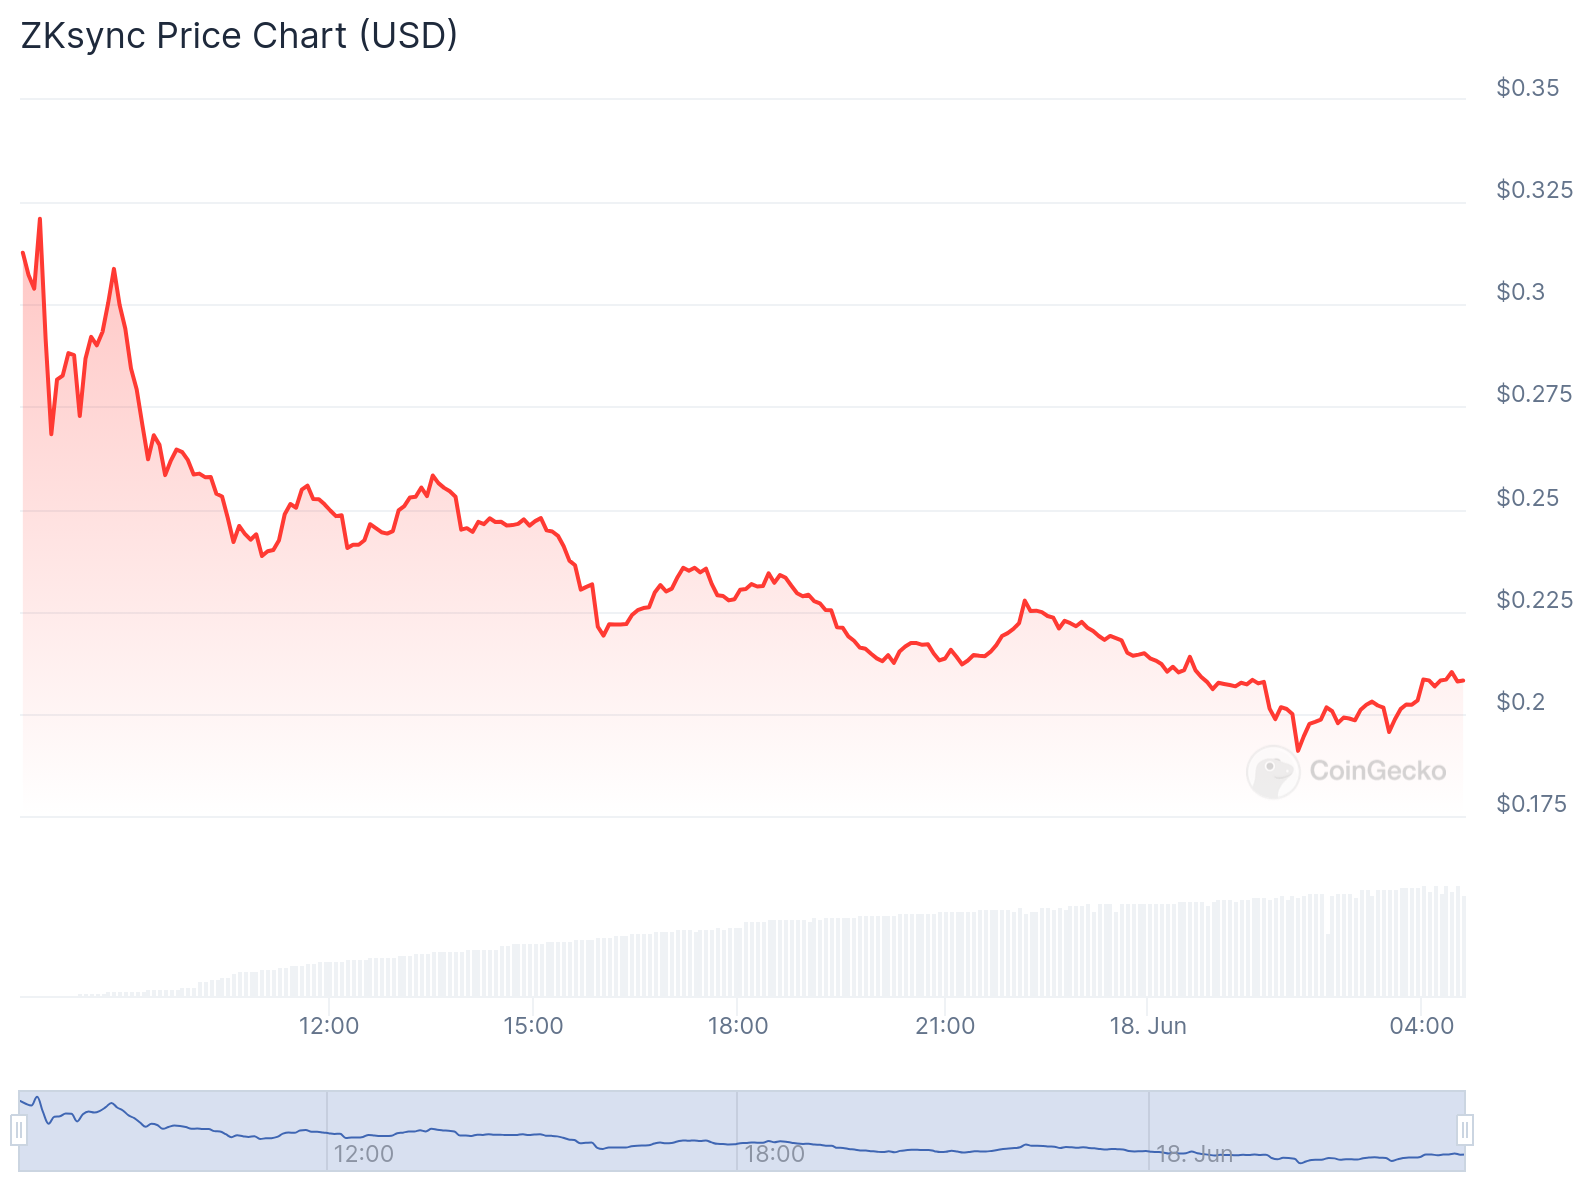Select the $0.25 price axis label

[x=1527, y=498]
